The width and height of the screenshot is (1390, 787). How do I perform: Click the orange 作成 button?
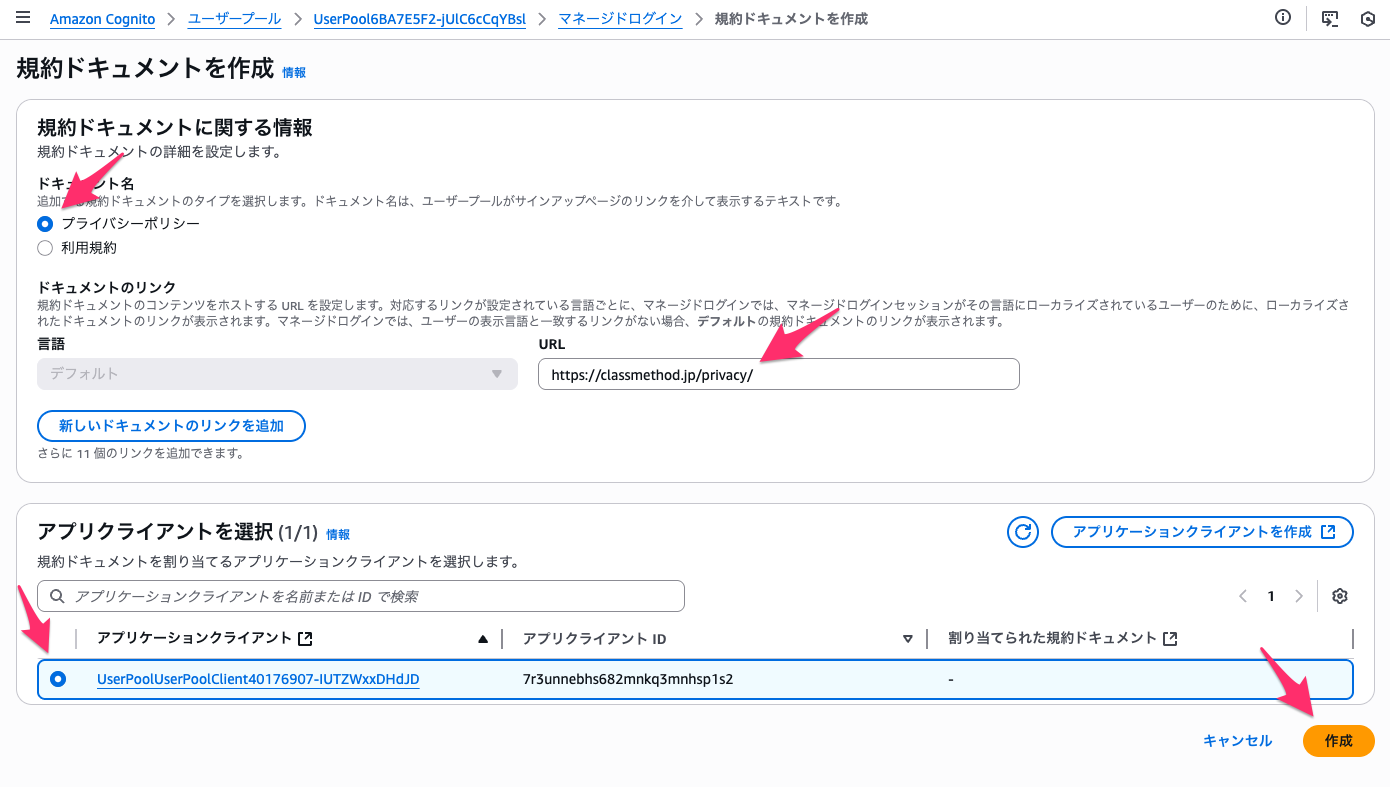coord(1339,741)
